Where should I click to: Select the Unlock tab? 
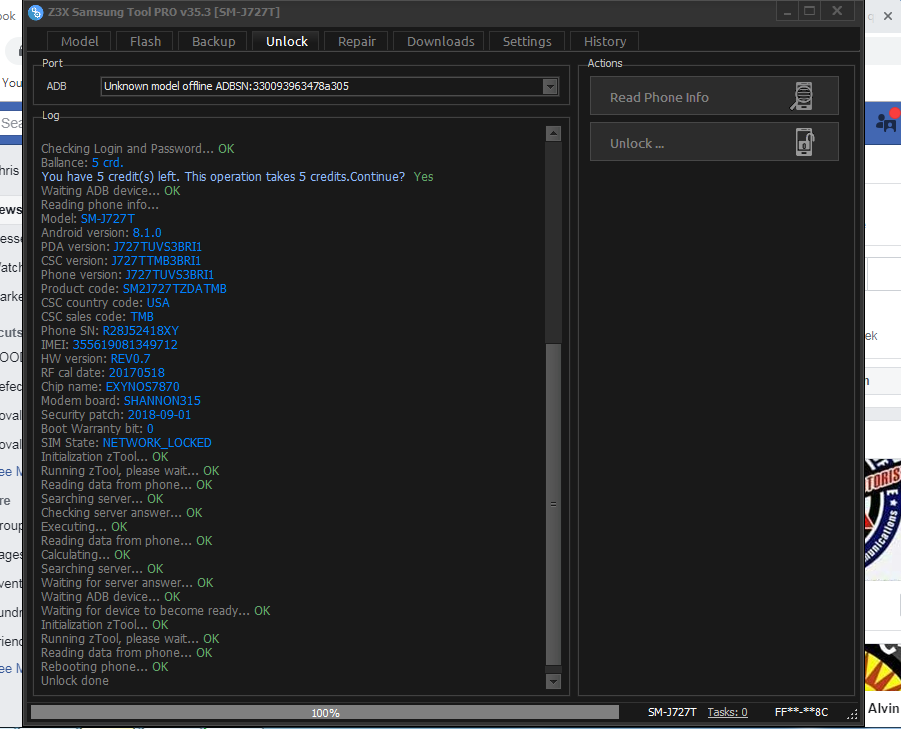click(287, 41)
